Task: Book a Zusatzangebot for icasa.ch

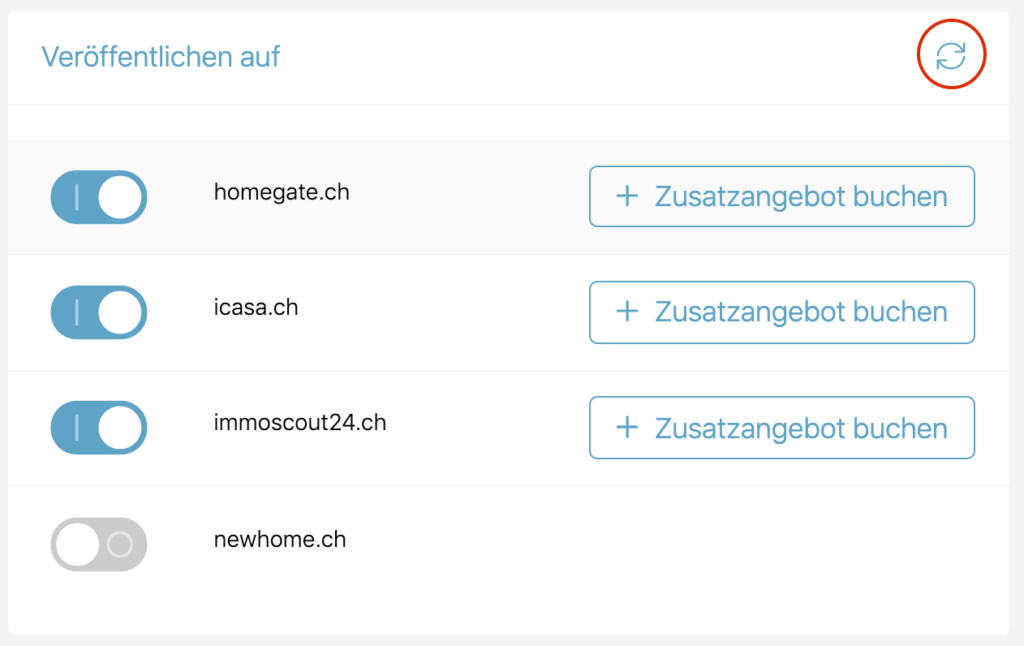Action: click(782, 312)
